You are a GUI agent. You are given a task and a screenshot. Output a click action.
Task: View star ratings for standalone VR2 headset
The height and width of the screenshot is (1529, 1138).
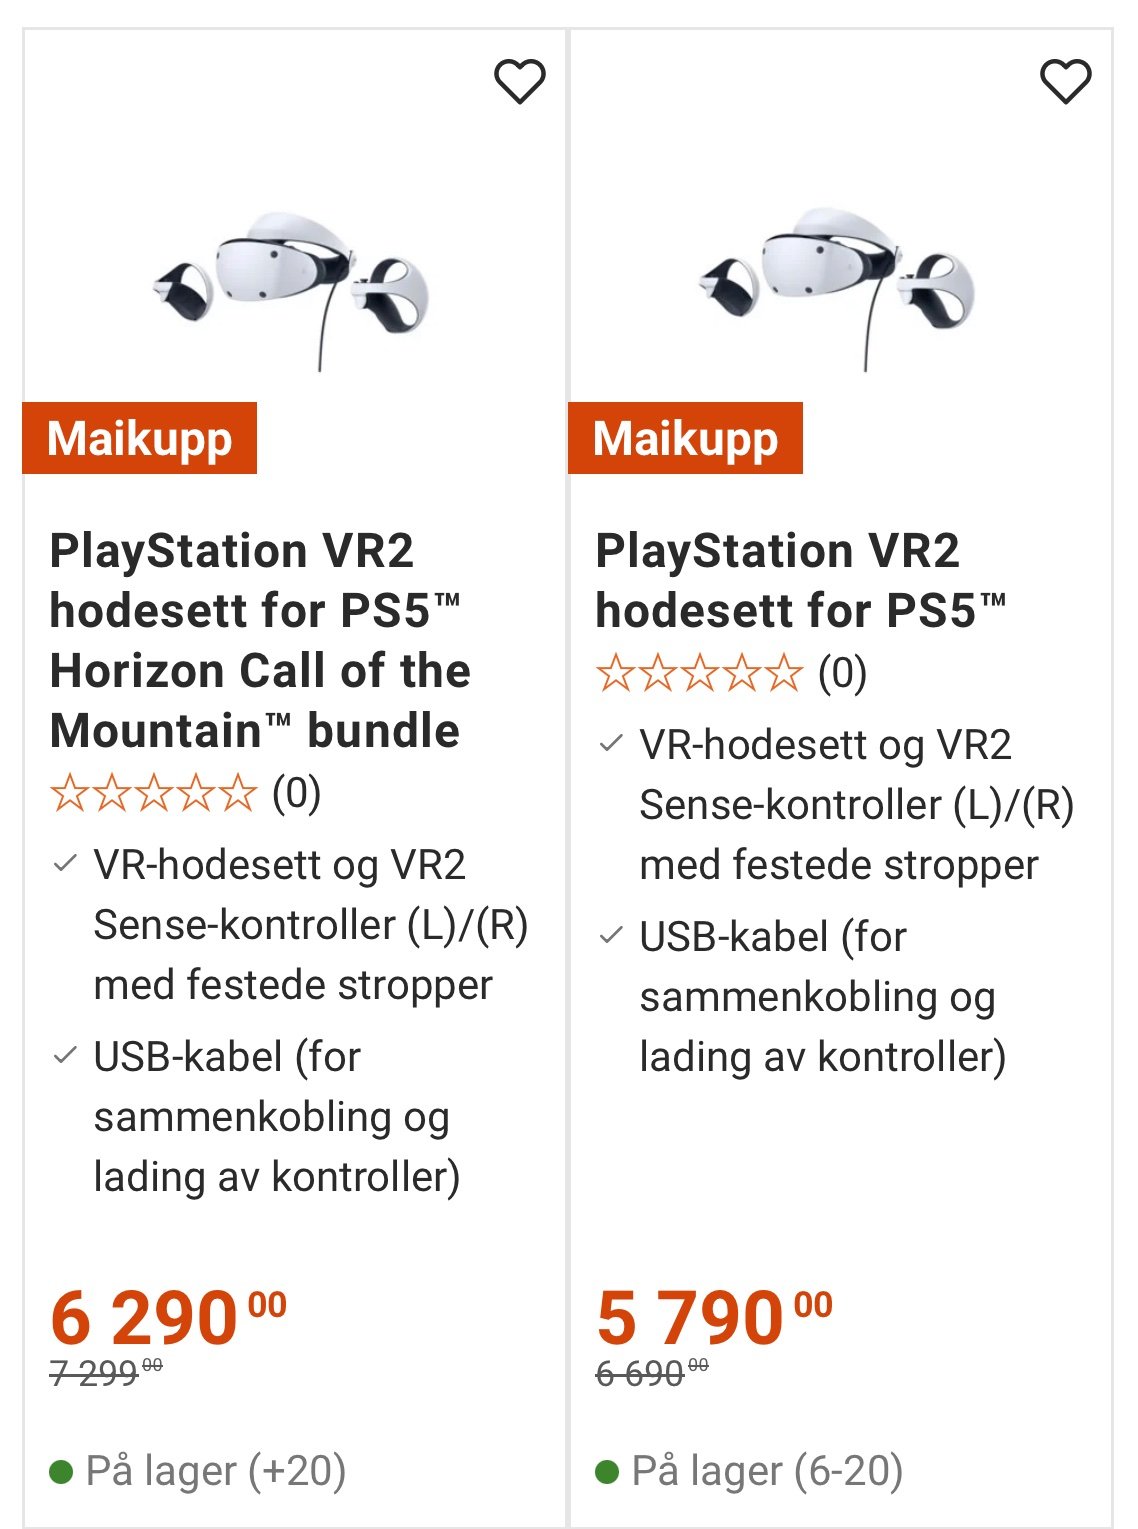pyautogui.click(x=699, y=674)
